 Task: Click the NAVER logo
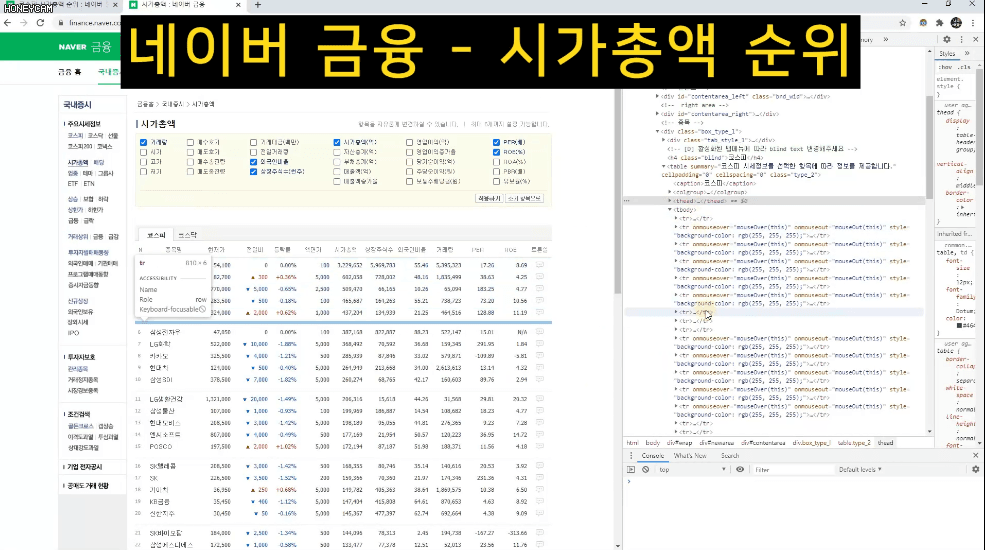[72, 47]
